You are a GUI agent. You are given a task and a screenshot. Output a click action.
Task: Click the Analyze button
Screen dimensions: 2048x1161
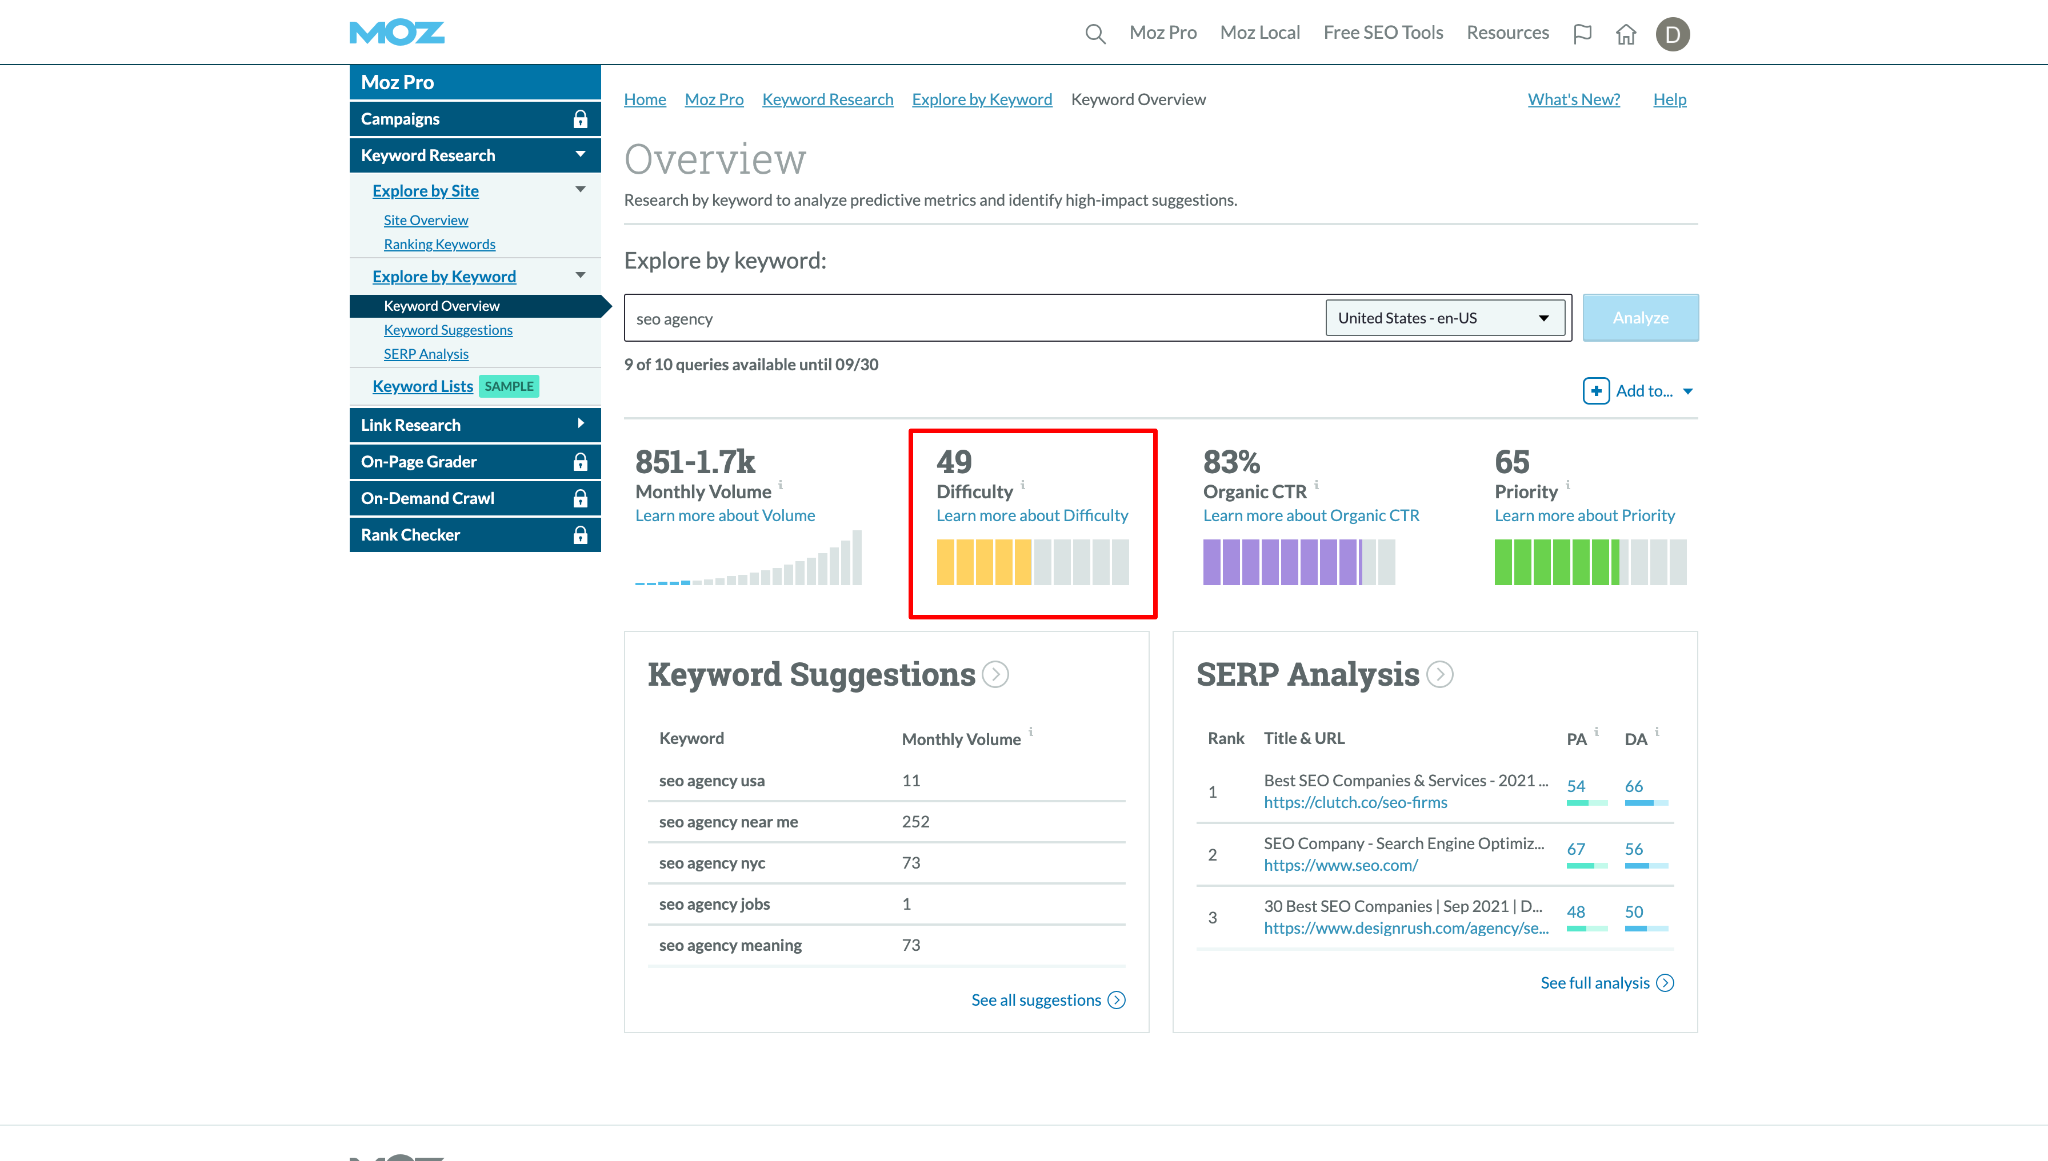click(1640, 318)
